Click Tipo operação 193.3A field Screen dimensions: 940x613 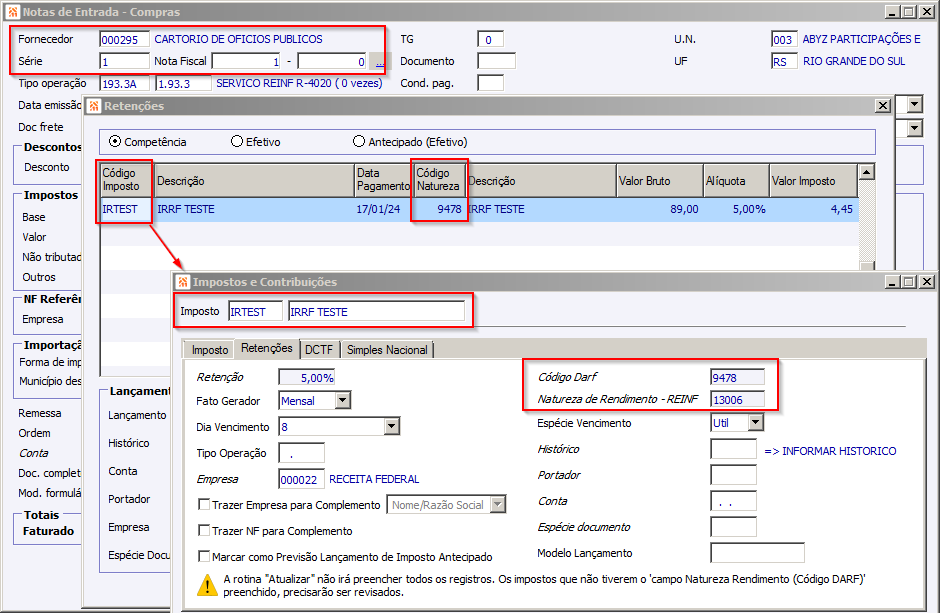point(124,84)
